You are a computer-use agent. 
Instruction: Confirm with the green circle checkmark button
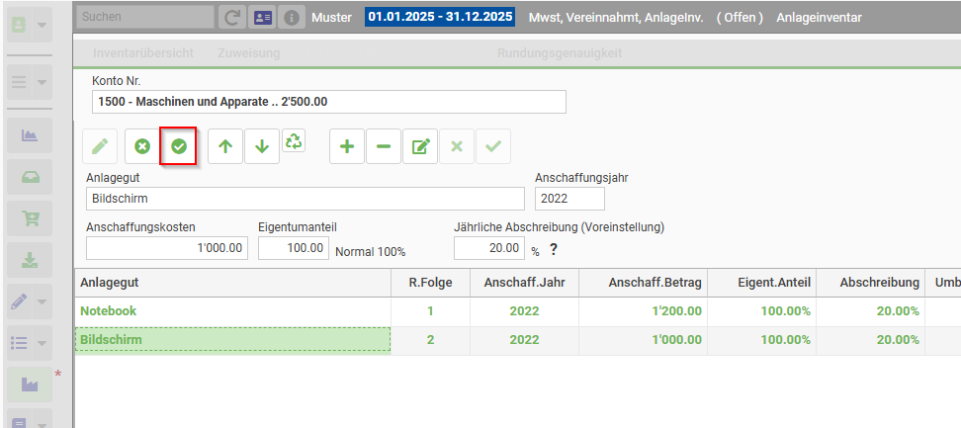coord(178,147)
